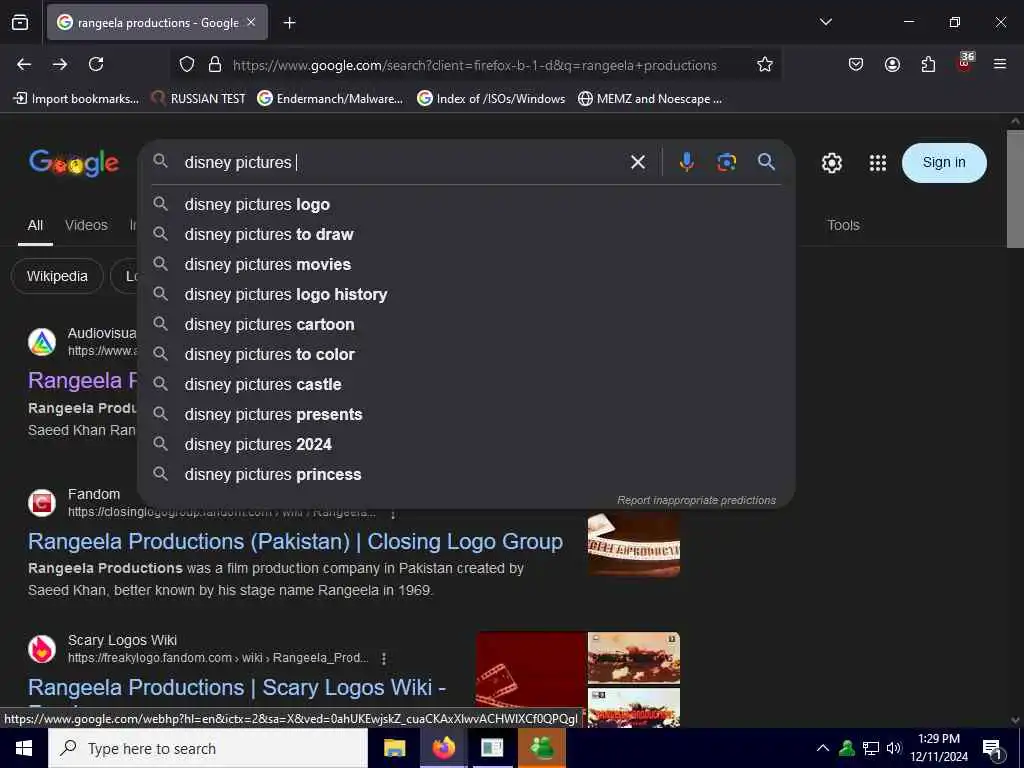
Task: Go back to previous page
Action: [24, 64]
